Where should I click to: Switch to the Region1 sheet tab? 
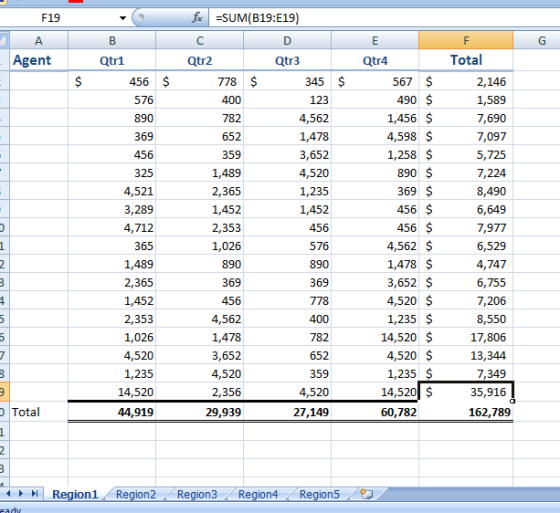point(75,494)
